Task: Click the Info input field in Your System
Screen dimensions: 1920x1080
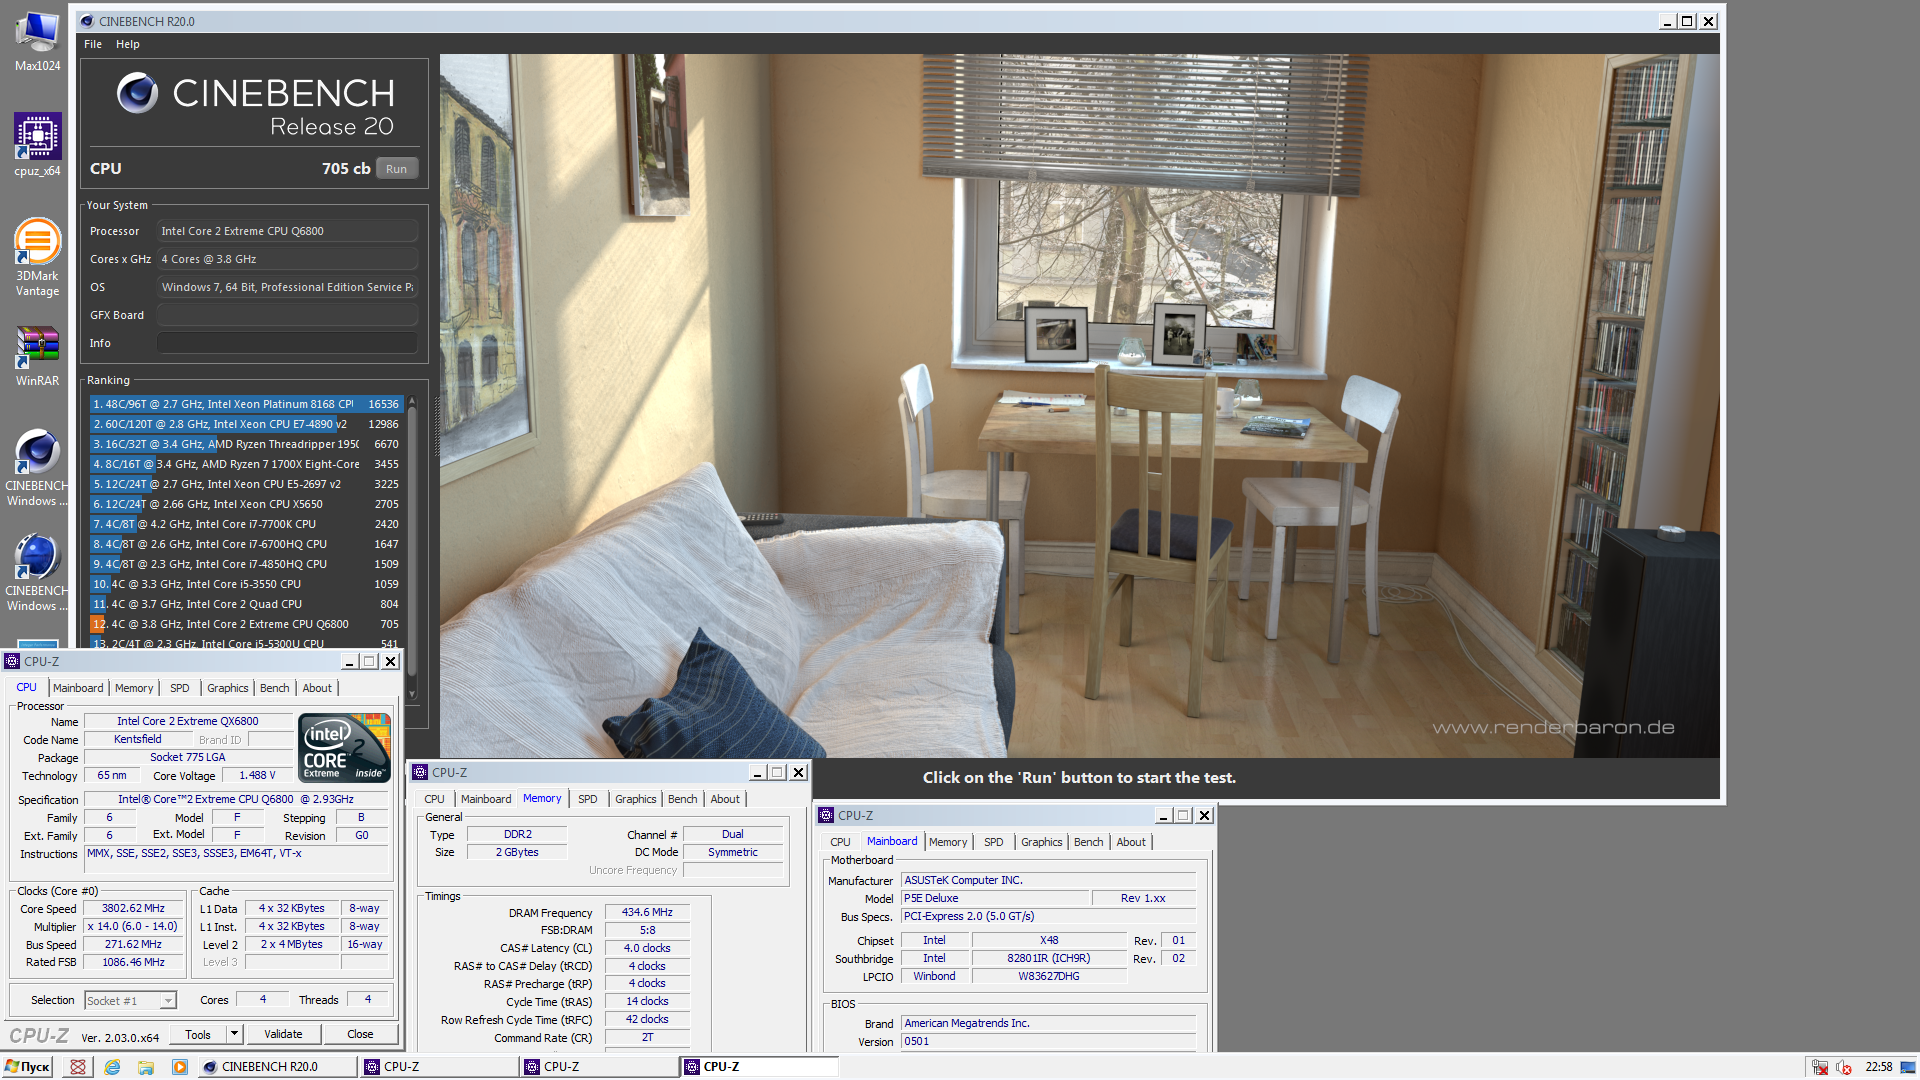Action: coord(287,343)
